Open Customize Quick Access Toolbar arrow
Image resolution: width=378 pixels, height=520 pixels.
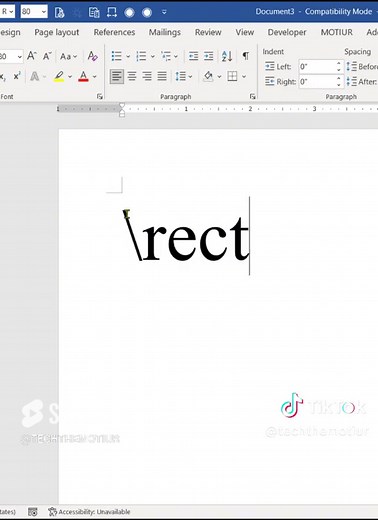click(164, 12)
